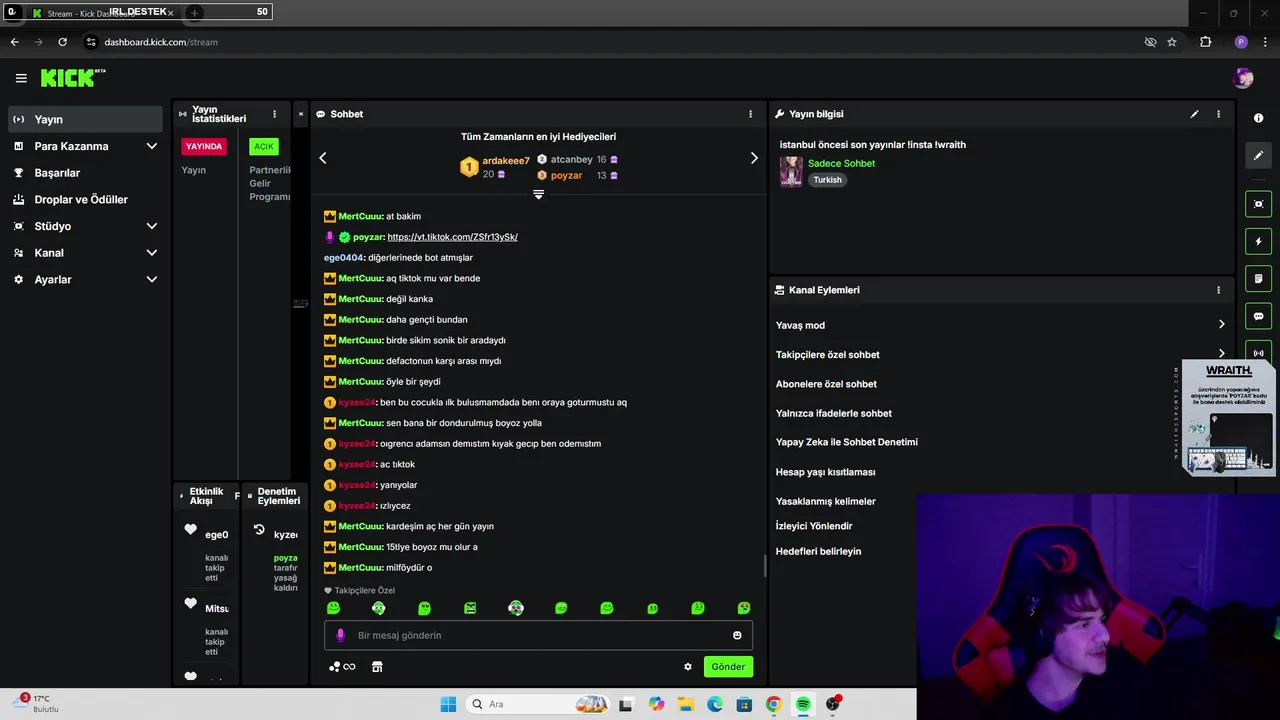The width and height of the screenshot is (1280, 720).
Task: Open chat settings gear icon
Action: (x=688, y=667)
